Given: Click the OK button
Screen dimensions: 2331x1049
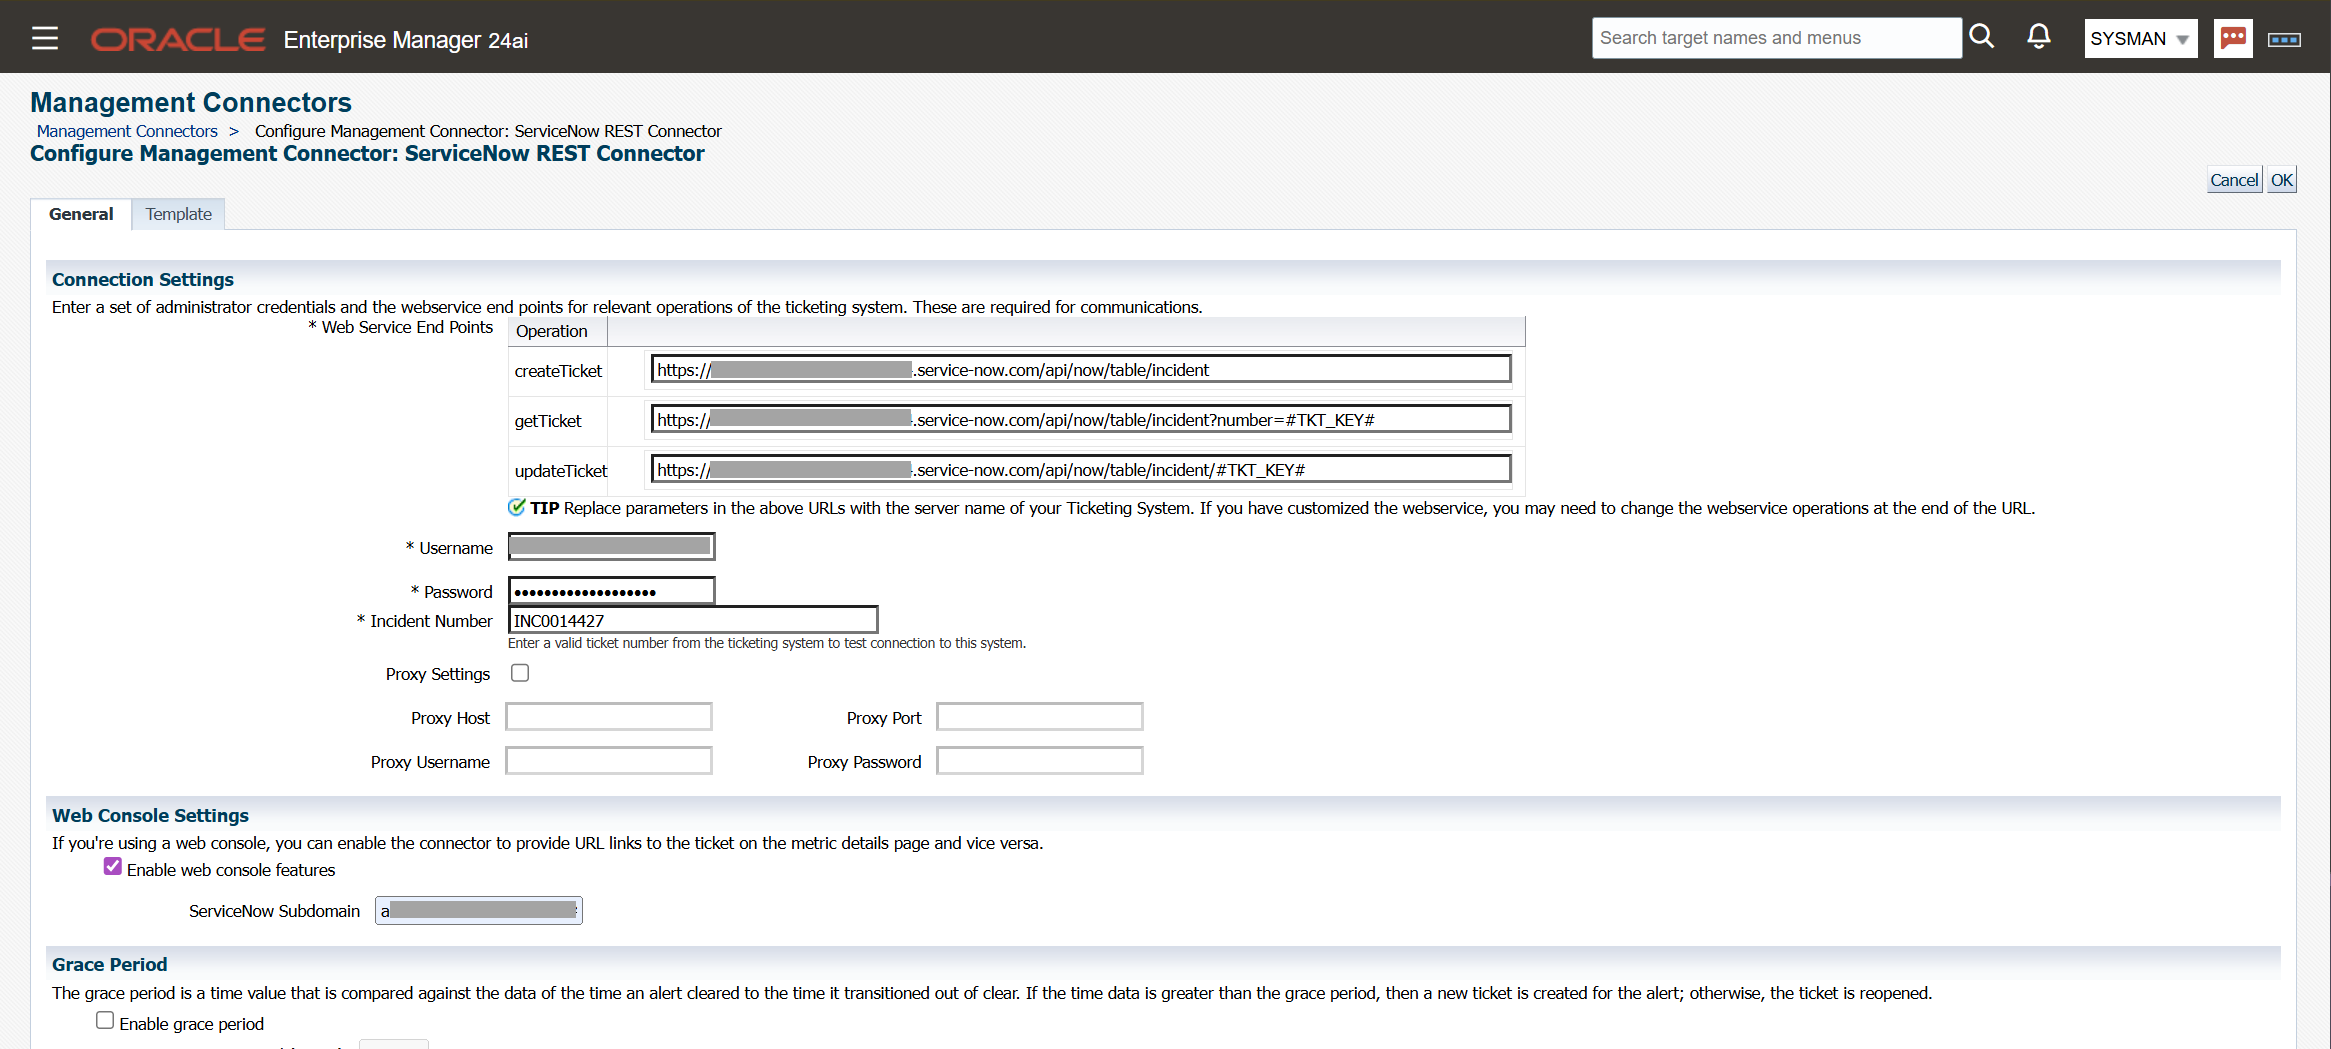Looking at the screenshot, I should click(x=2282, y=180).
